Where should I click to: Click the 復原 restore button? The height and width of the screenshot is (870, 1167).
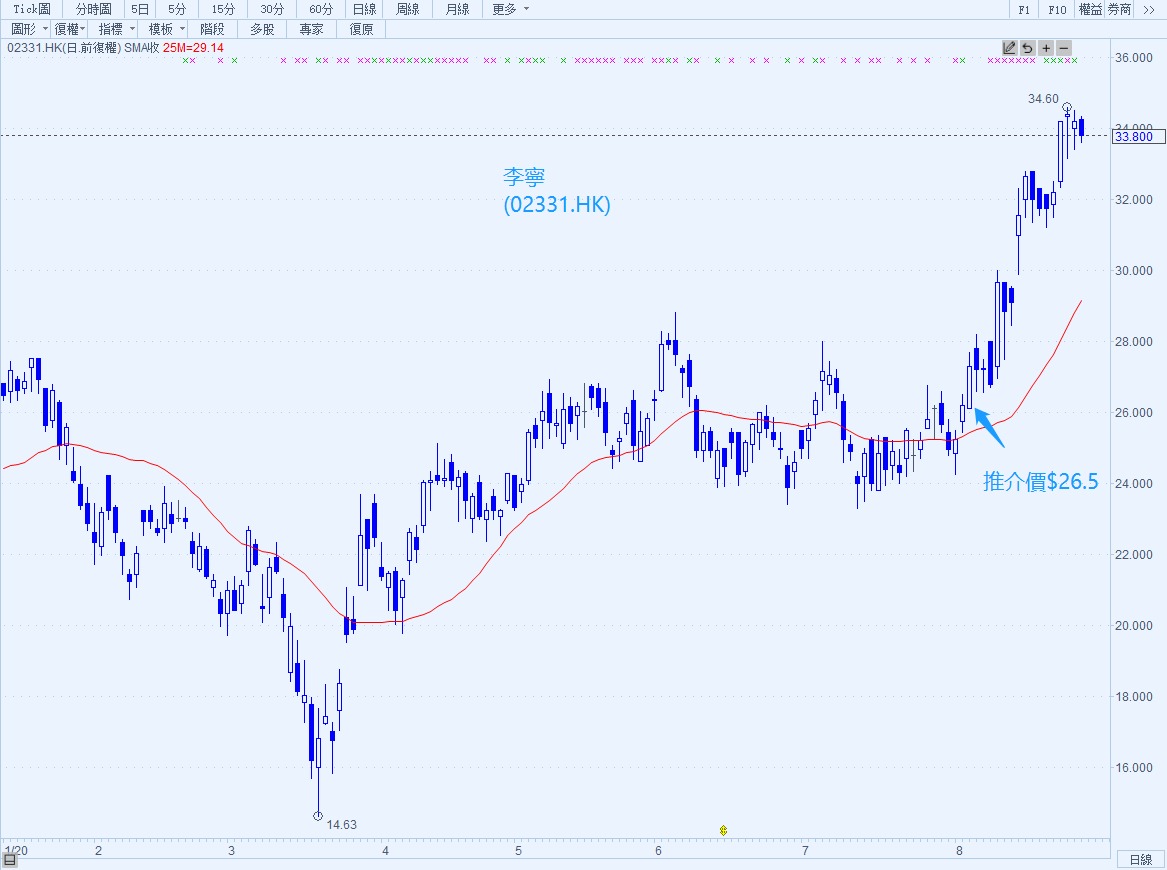click(361, 29)
